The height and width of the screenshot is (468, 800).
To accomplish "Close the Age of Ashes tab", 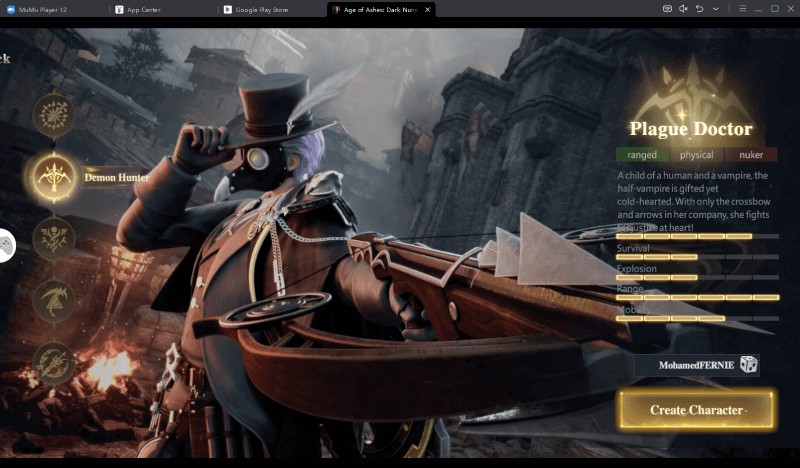I will (x=428, y=9).
